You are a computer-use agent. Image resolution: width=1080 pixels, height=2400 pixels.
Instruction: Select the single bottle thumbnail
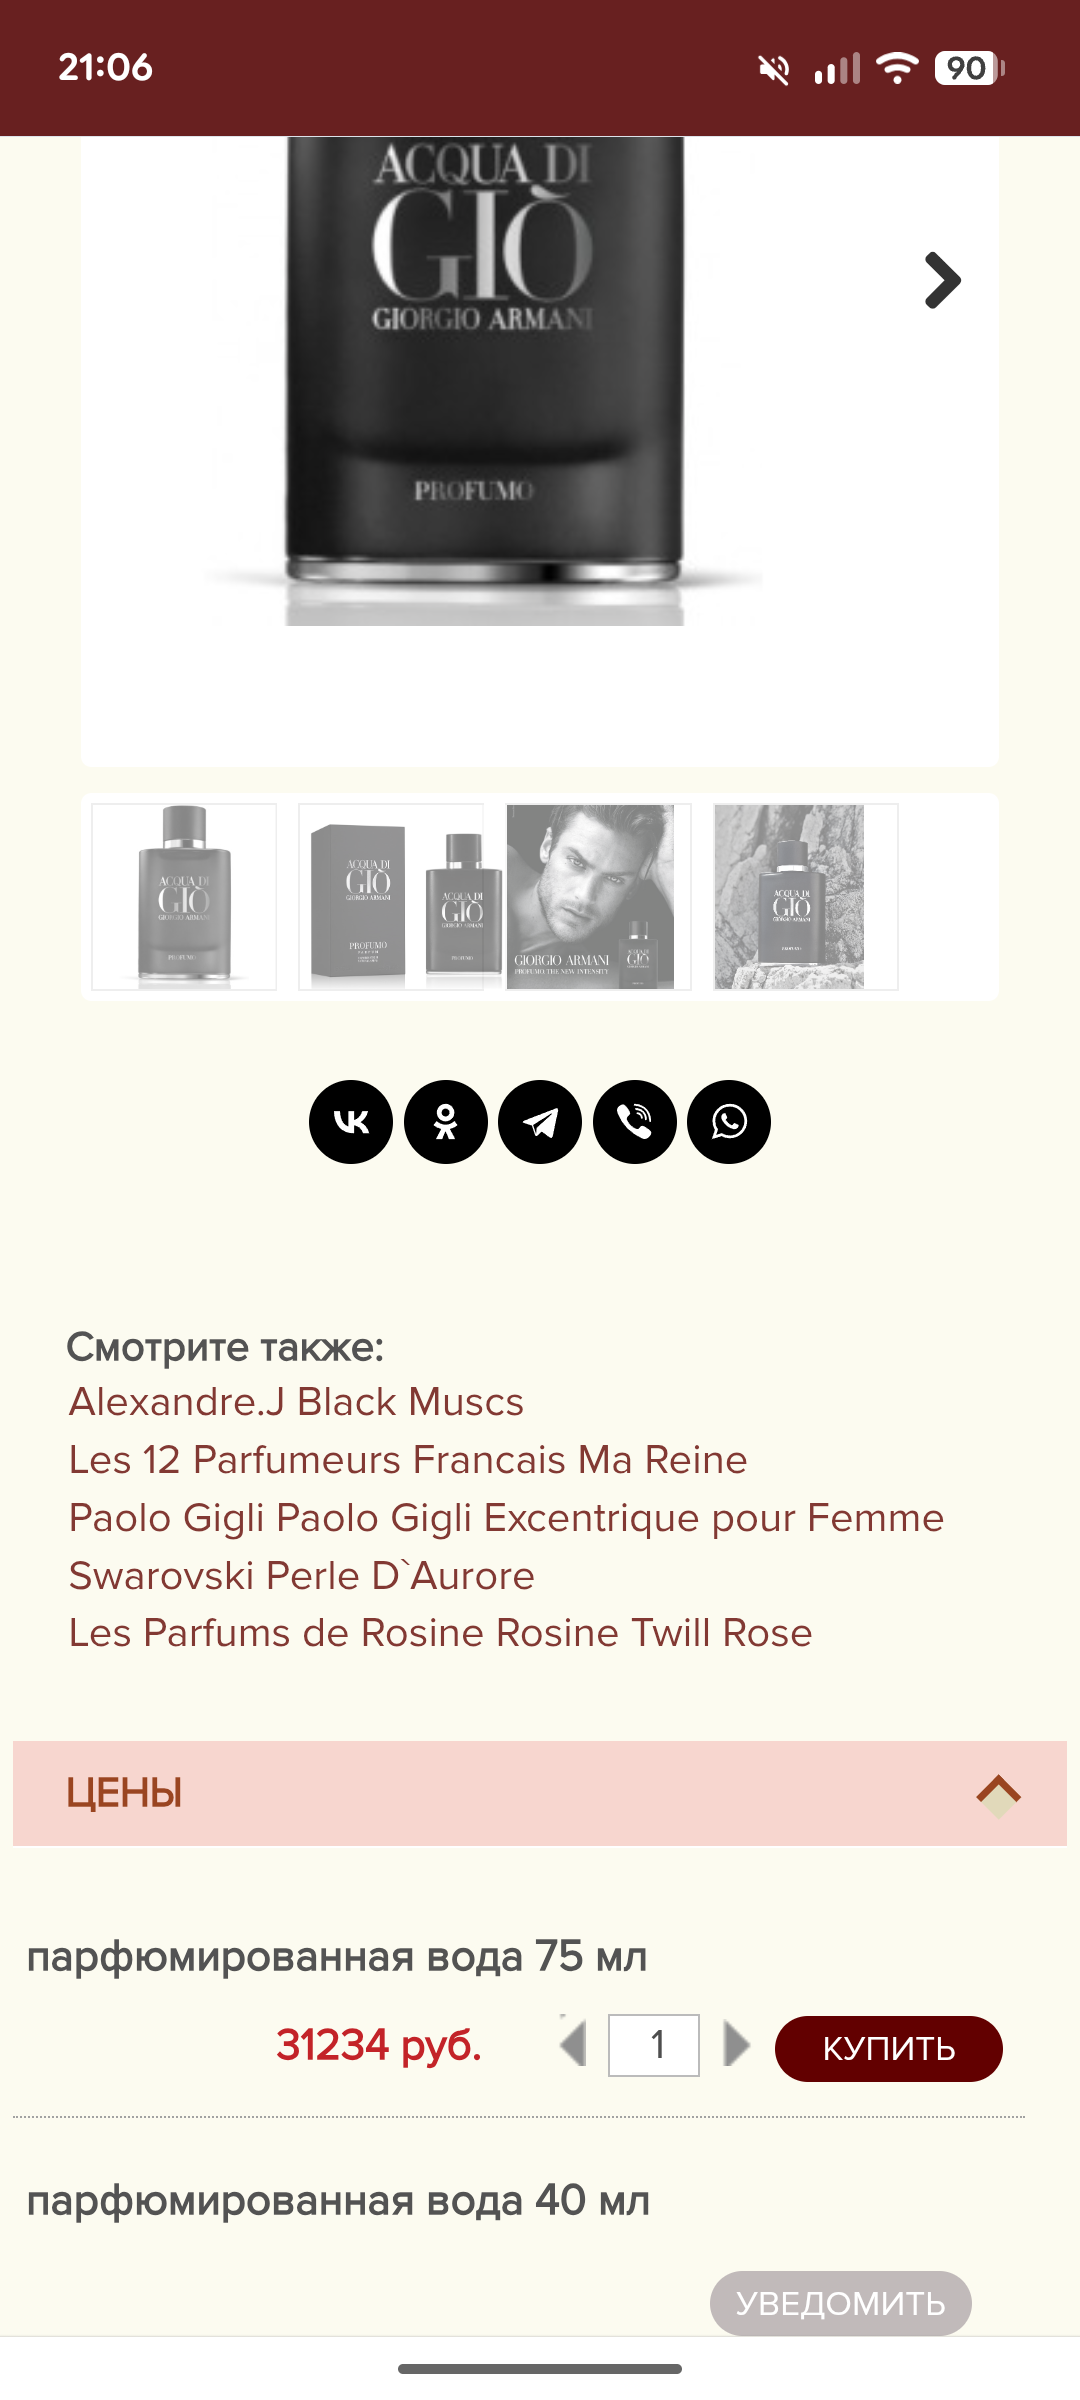point(184,897)
